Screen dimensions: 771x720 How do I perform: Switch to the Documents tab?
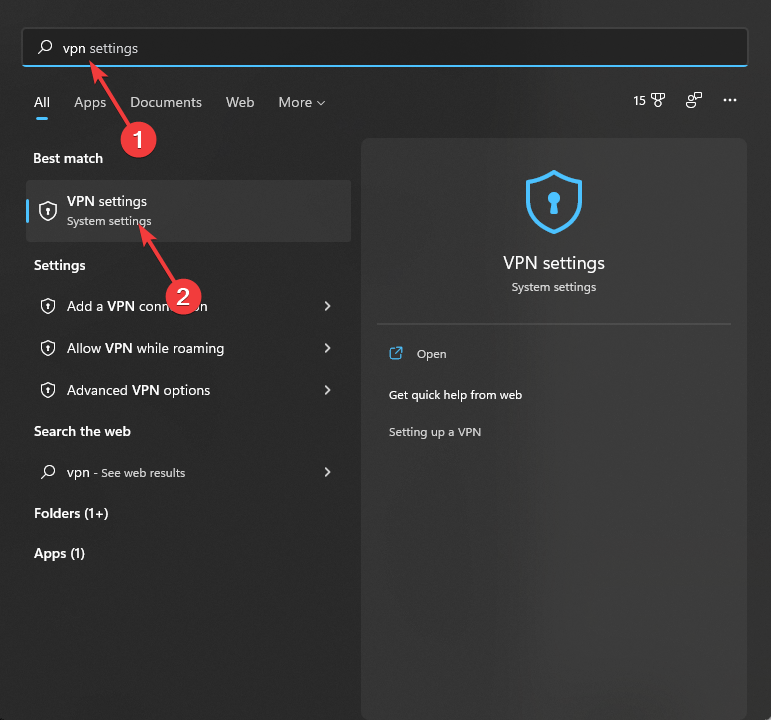coord(166,102)
